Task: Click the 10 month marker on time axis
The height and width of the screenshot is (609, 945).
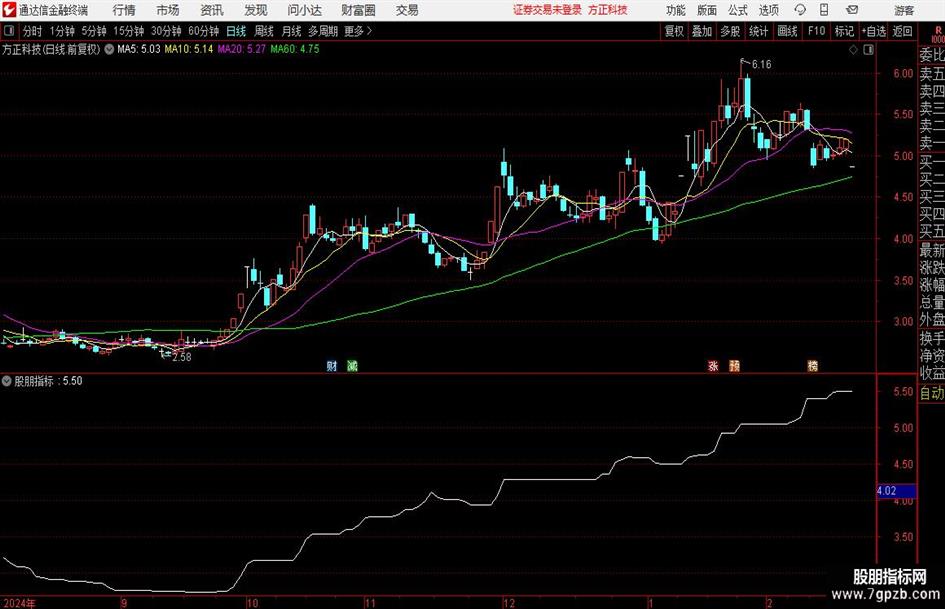Action: click(252, 603)
